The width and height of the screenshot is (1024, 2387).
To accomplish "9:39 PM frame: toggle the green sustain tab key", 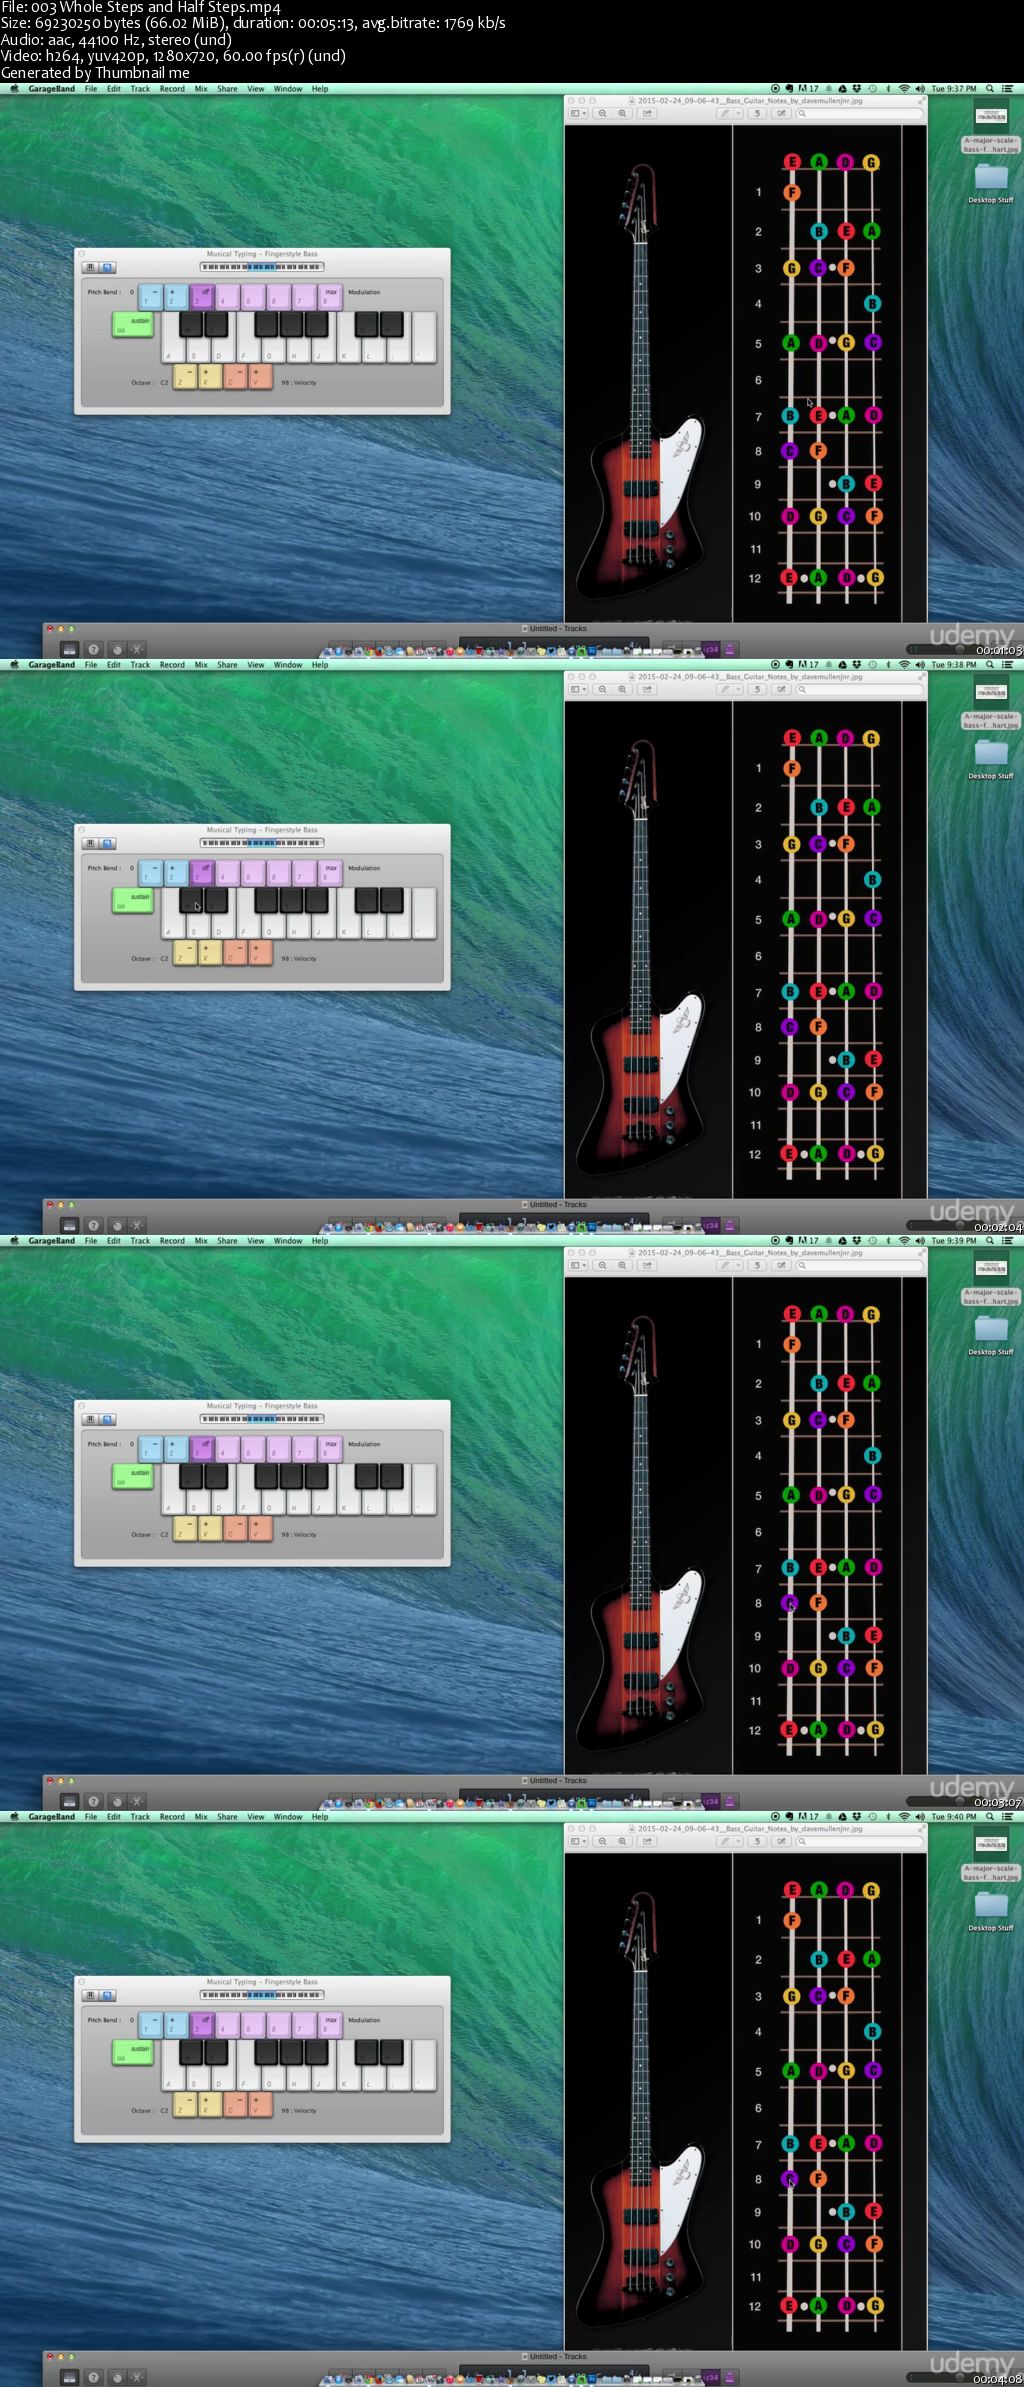I will tap(133, 1477).
